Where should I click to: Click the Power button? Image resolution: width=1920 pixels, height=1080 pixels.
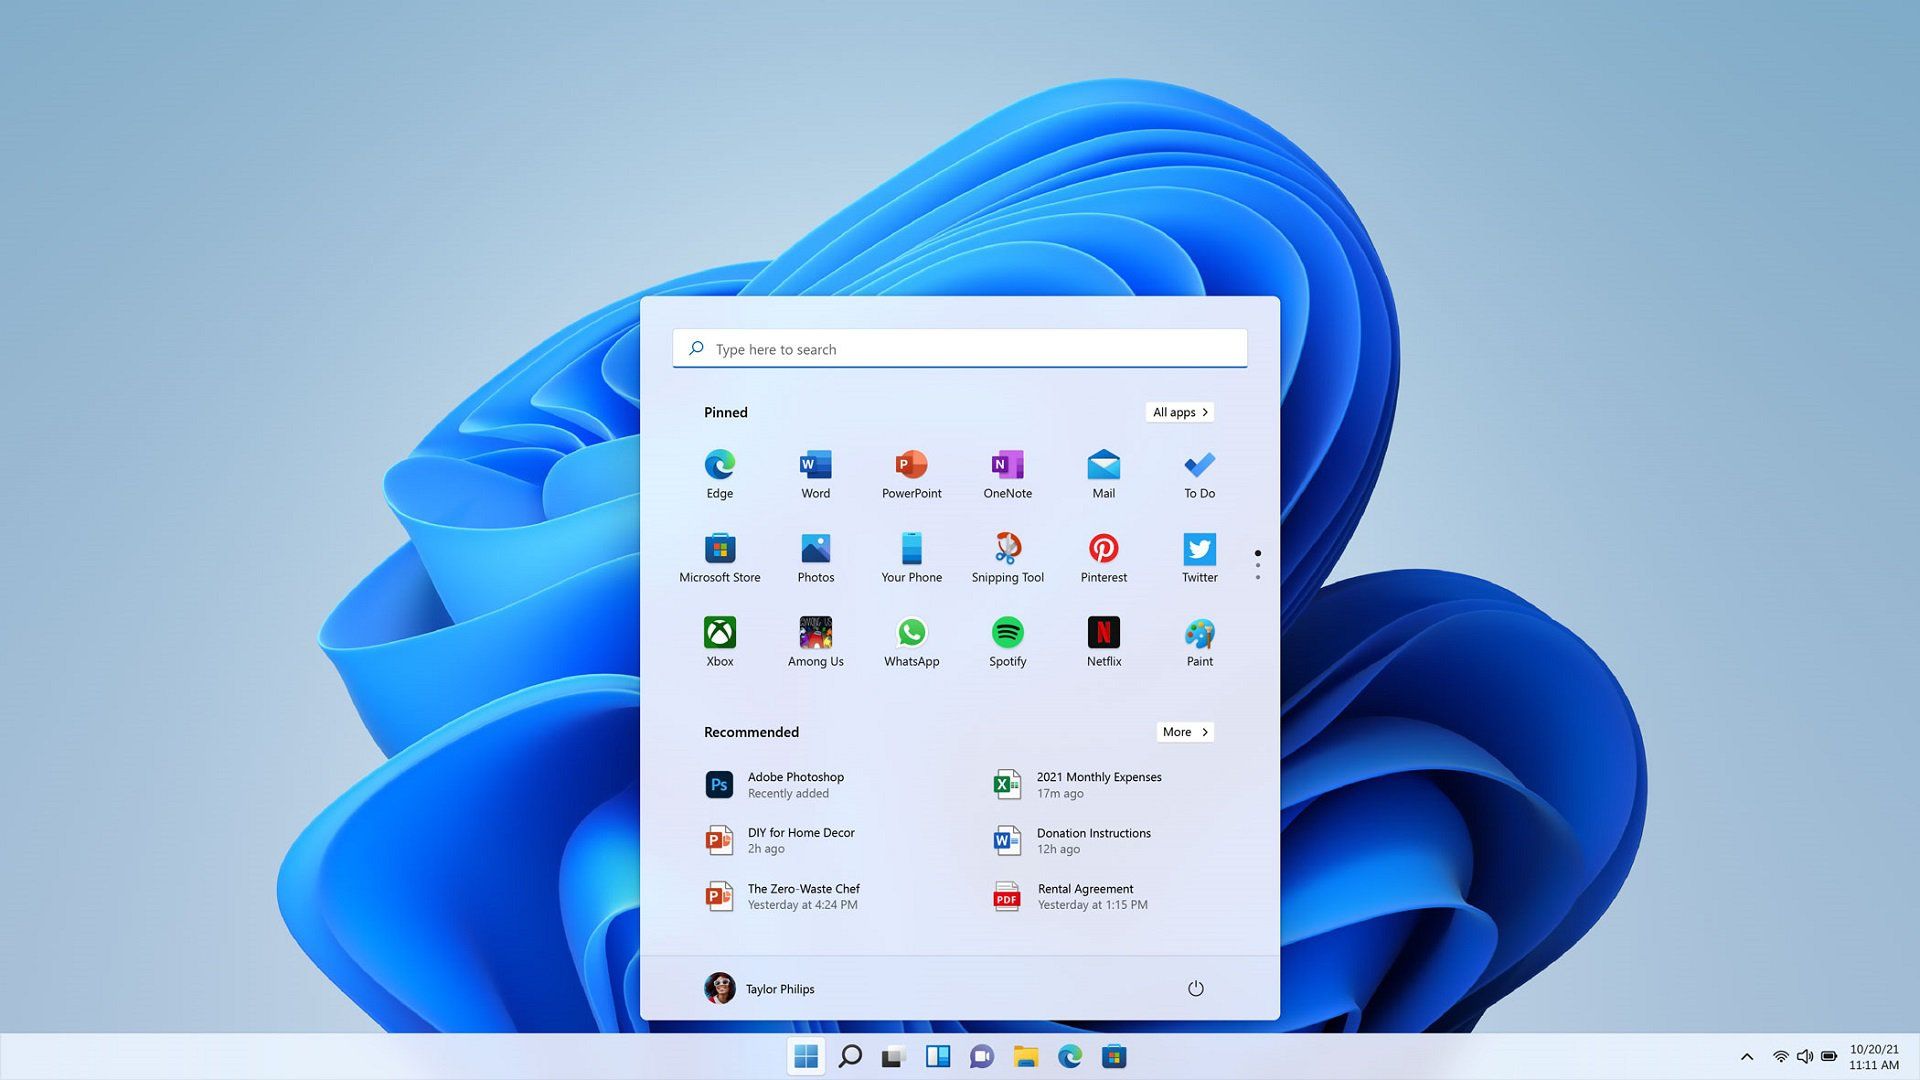[1193, 988]
